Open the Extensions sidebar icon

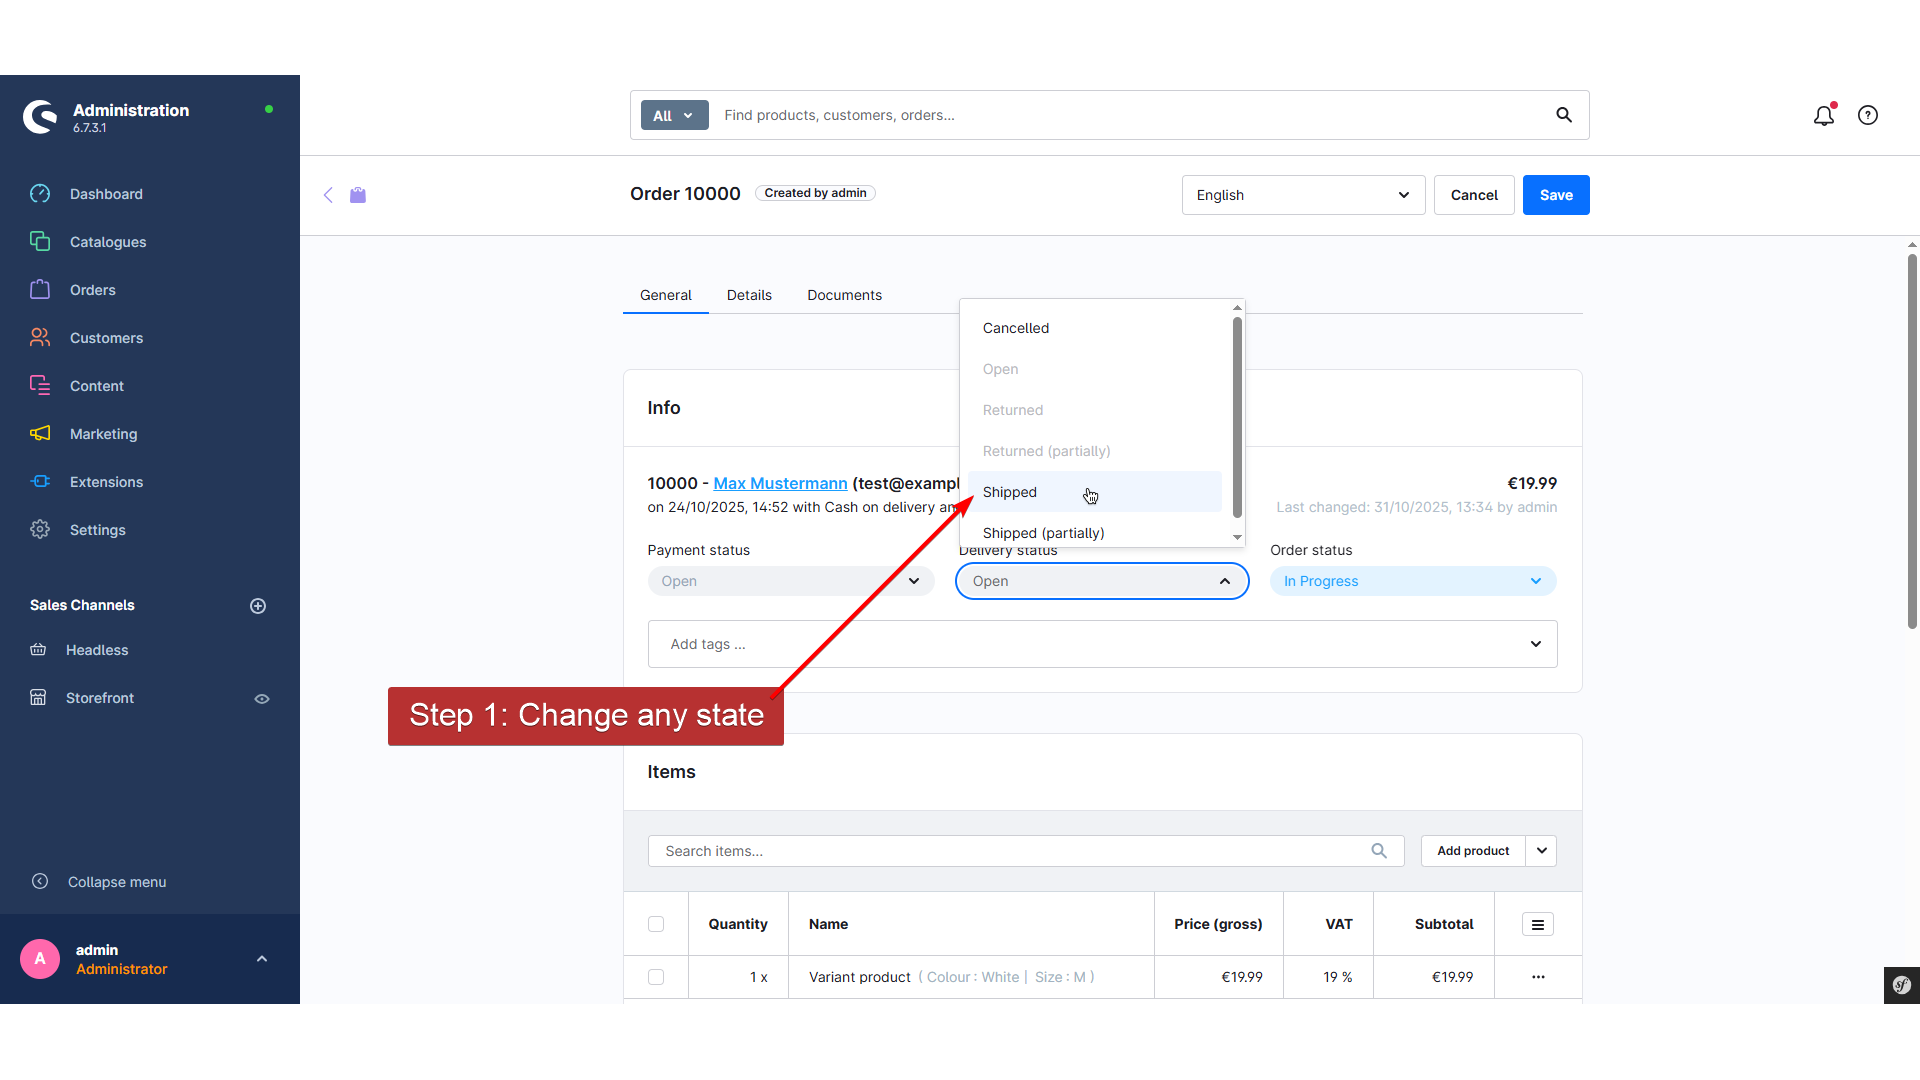[x=40, y=482]
